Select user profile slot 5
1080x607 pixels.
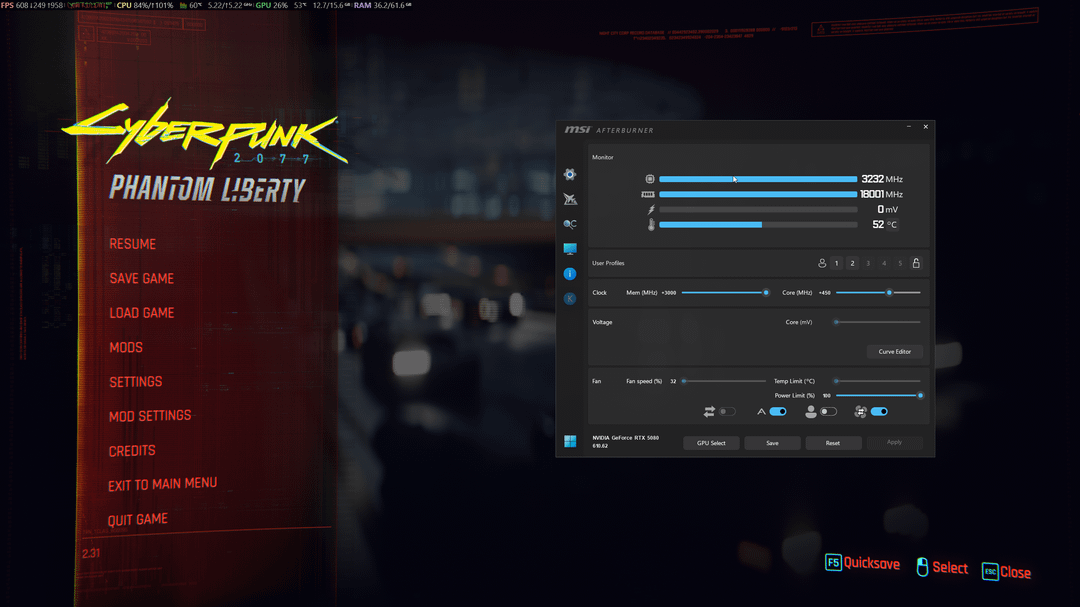(x=900, y=263)
